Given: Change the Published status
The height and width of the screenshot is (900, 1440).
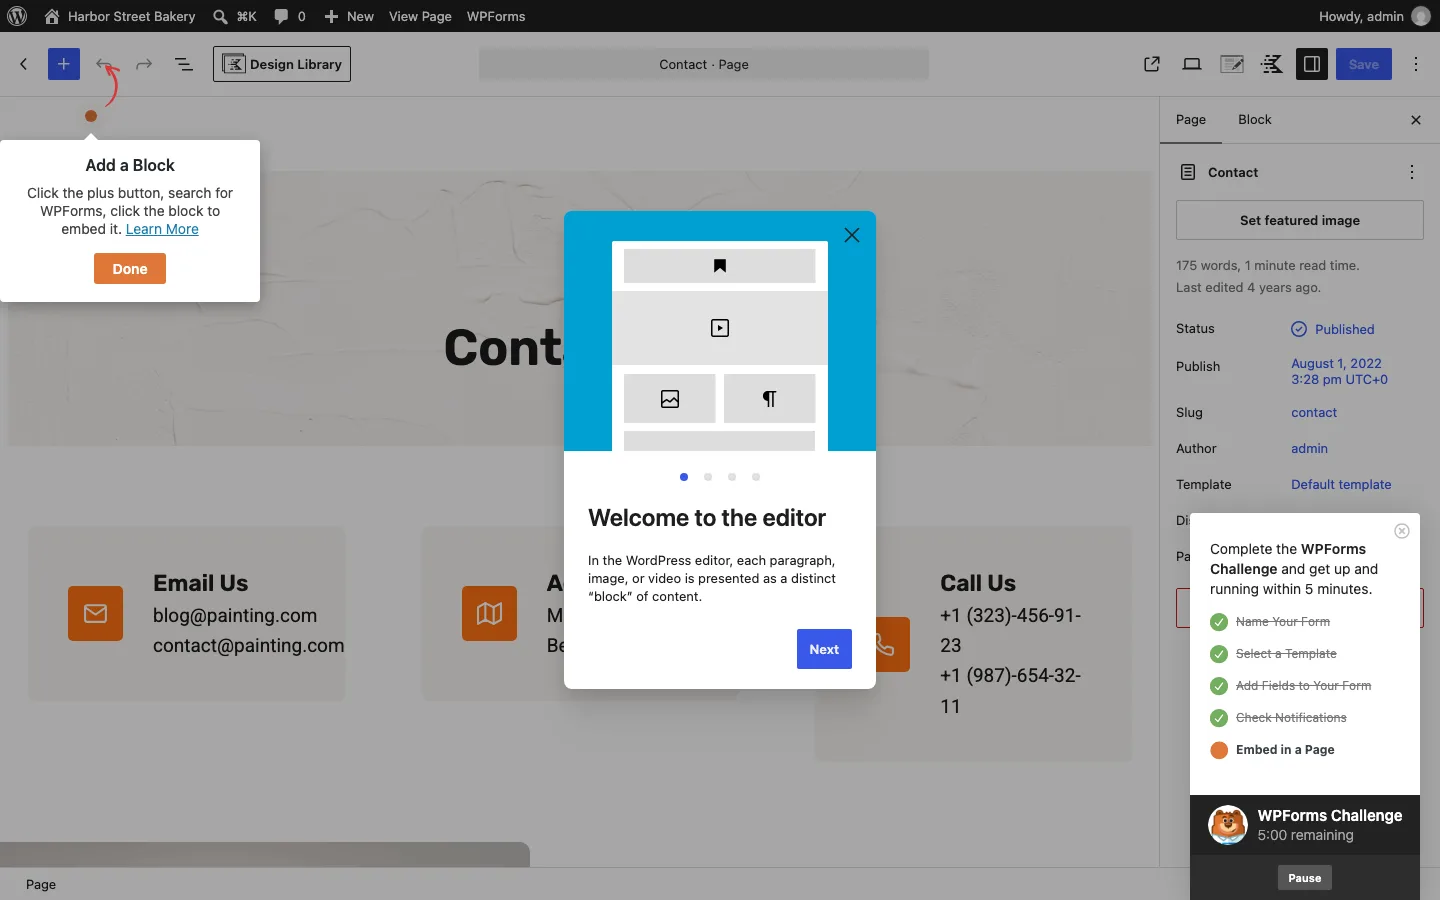Looking at the screenshot, I should pos(1333,329).
